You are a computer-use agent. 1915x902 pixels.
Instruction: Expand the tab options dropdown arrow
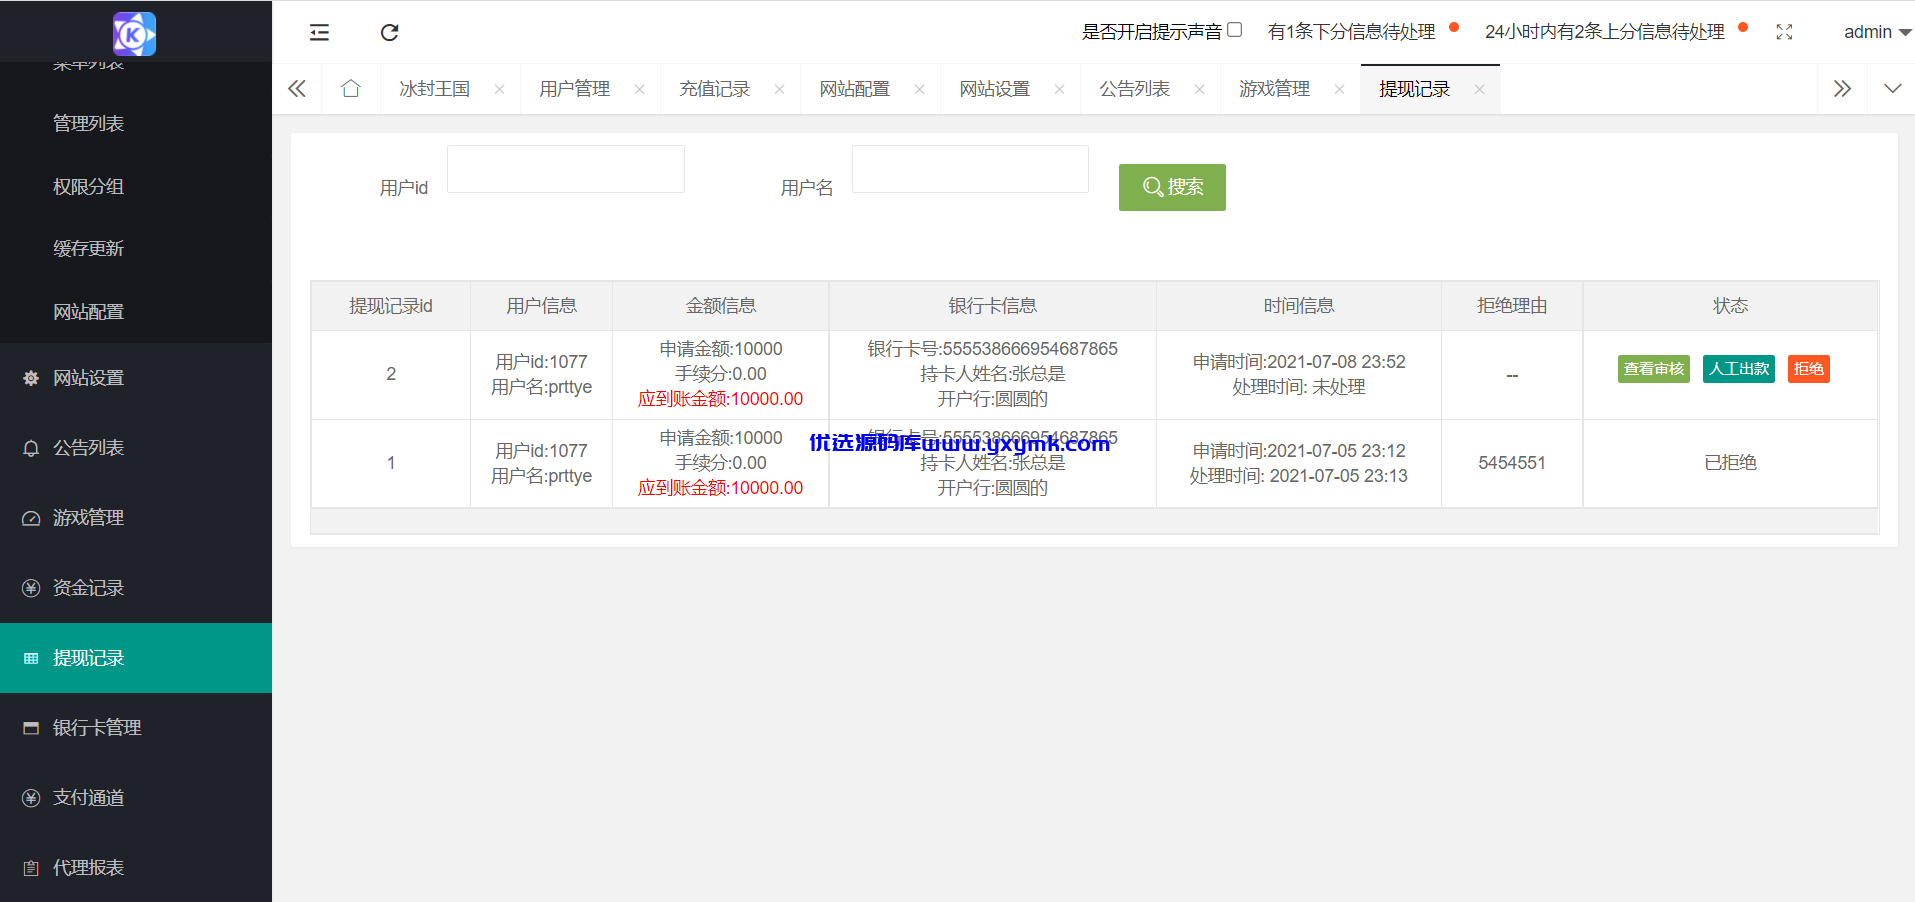pyautogui.click(x=1892, y=89)
